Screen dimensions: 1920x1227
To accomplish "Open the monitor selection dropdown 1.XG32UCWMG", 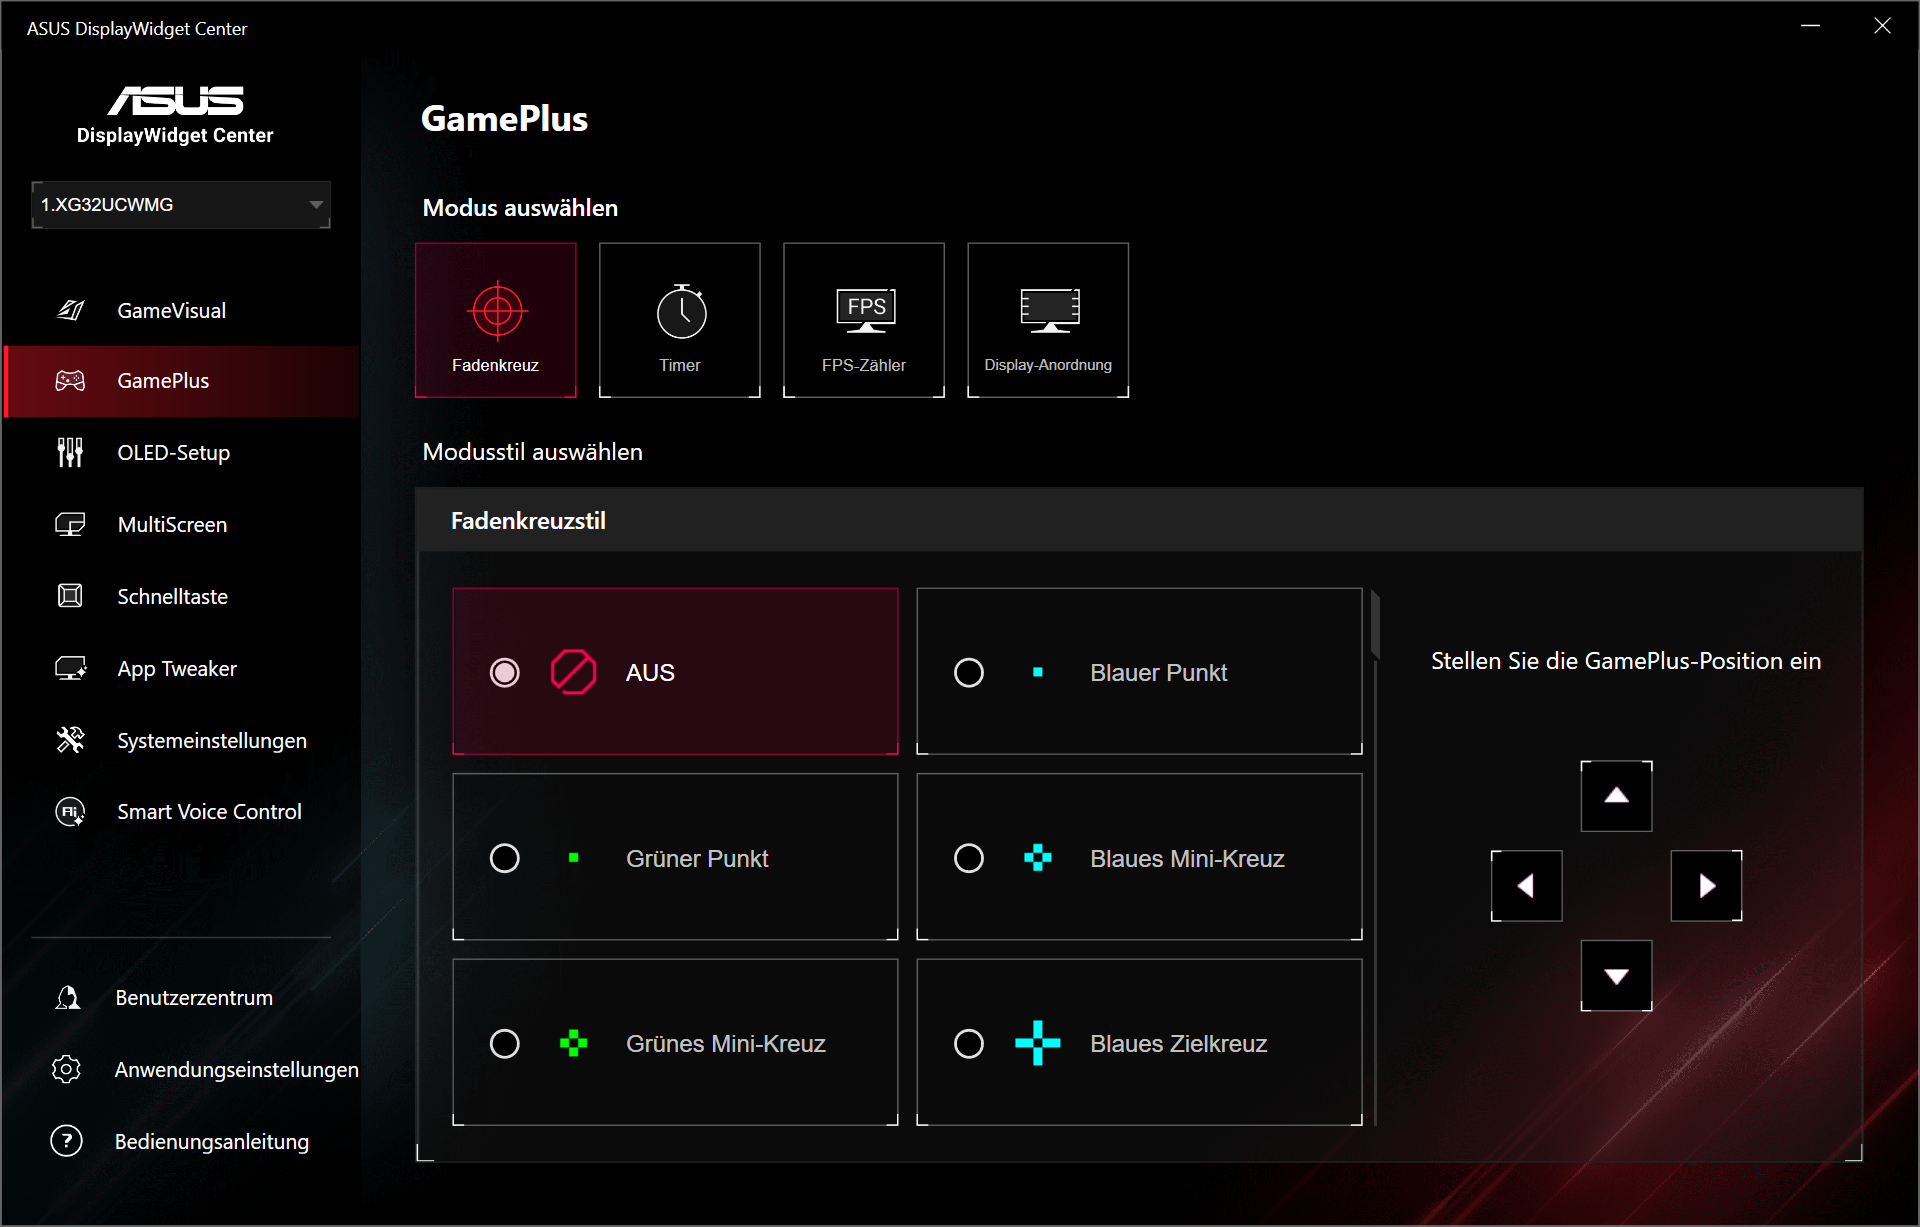I will point(181,204).
